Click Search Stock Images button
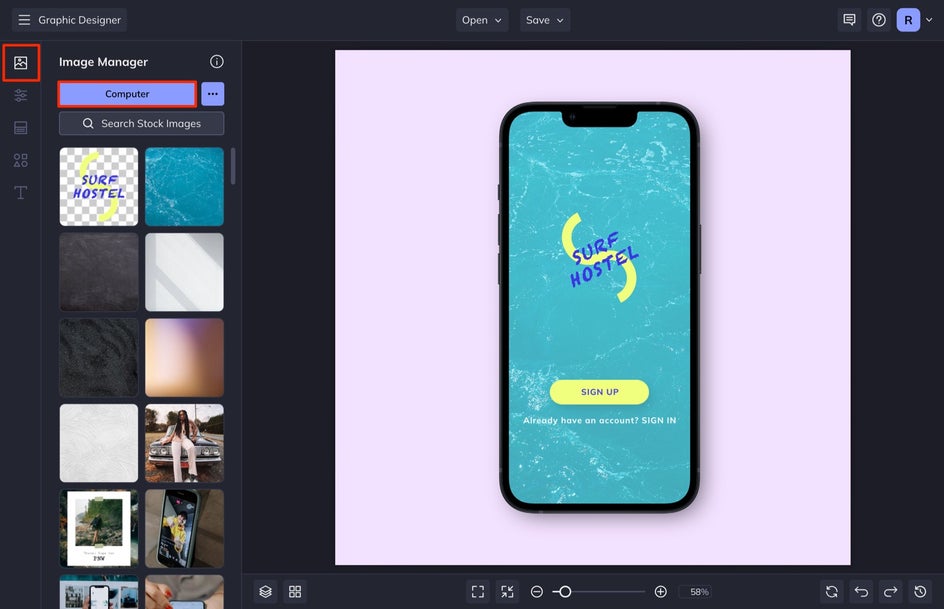This screenshot has height=609, width=944. pos(141,124)
